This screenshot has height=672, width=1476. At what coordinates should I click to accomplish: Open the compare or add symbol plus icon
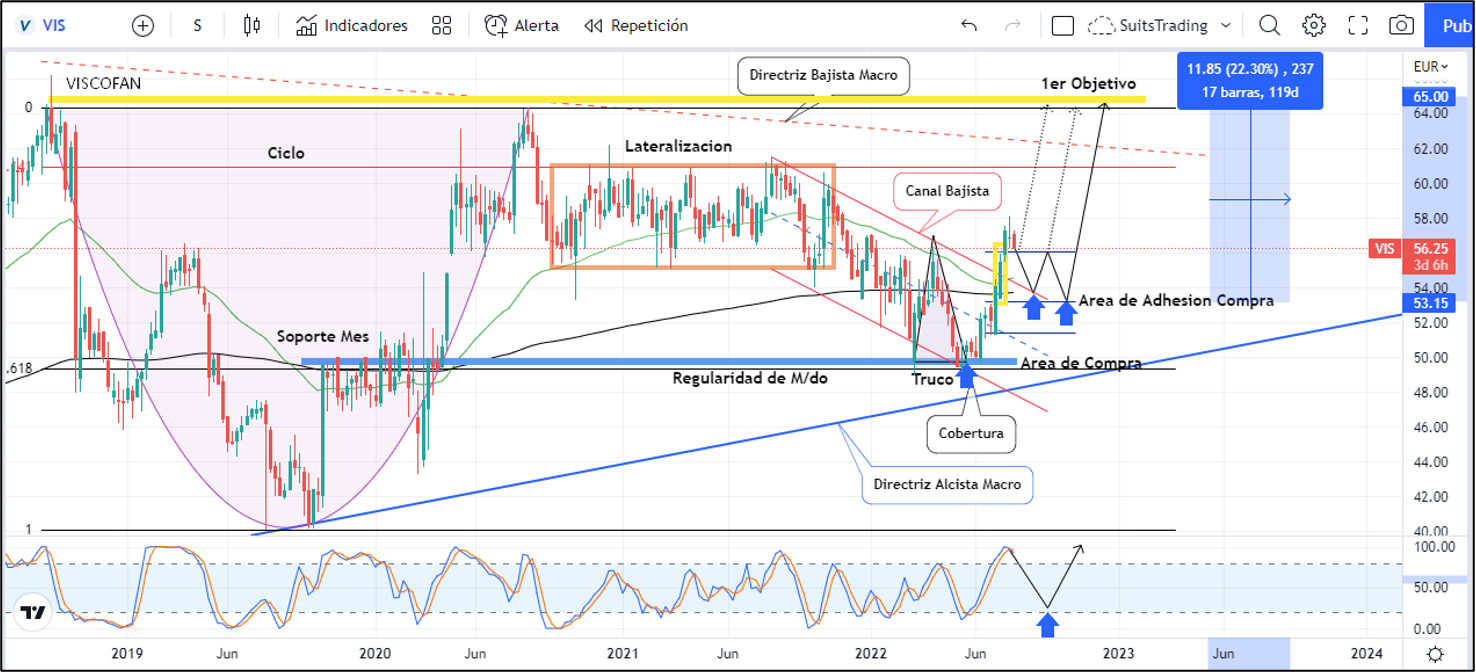pos(143,26)
